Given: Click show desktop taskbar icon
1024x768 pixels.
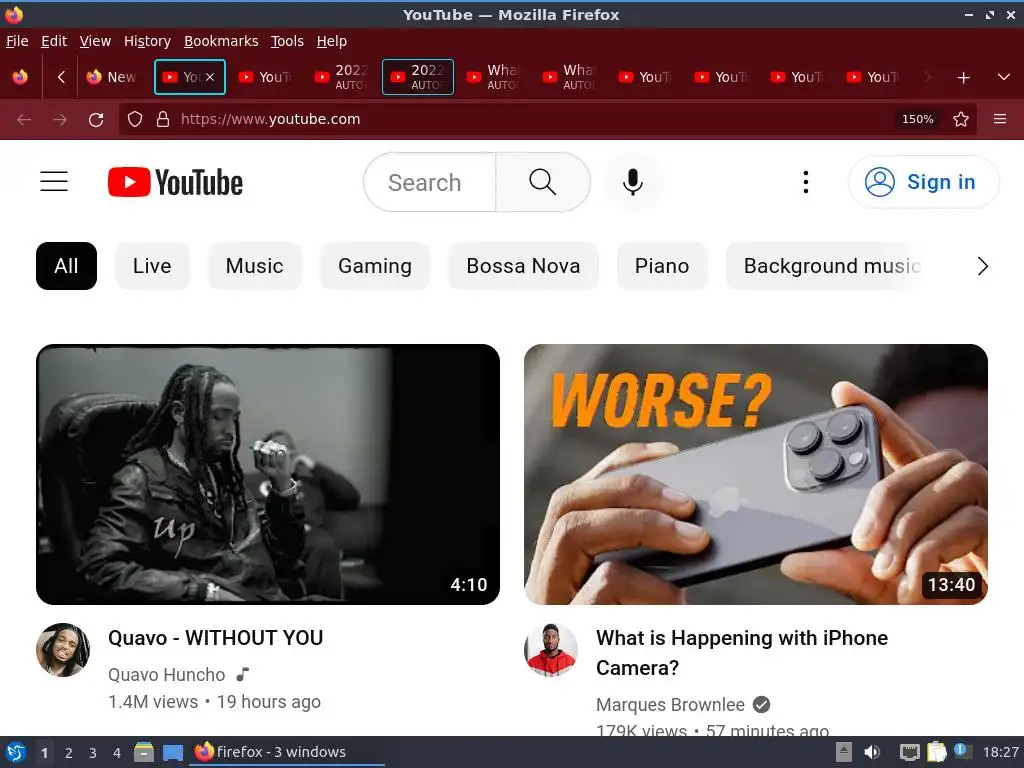Looking at the screenshot, I should (172, 753).
